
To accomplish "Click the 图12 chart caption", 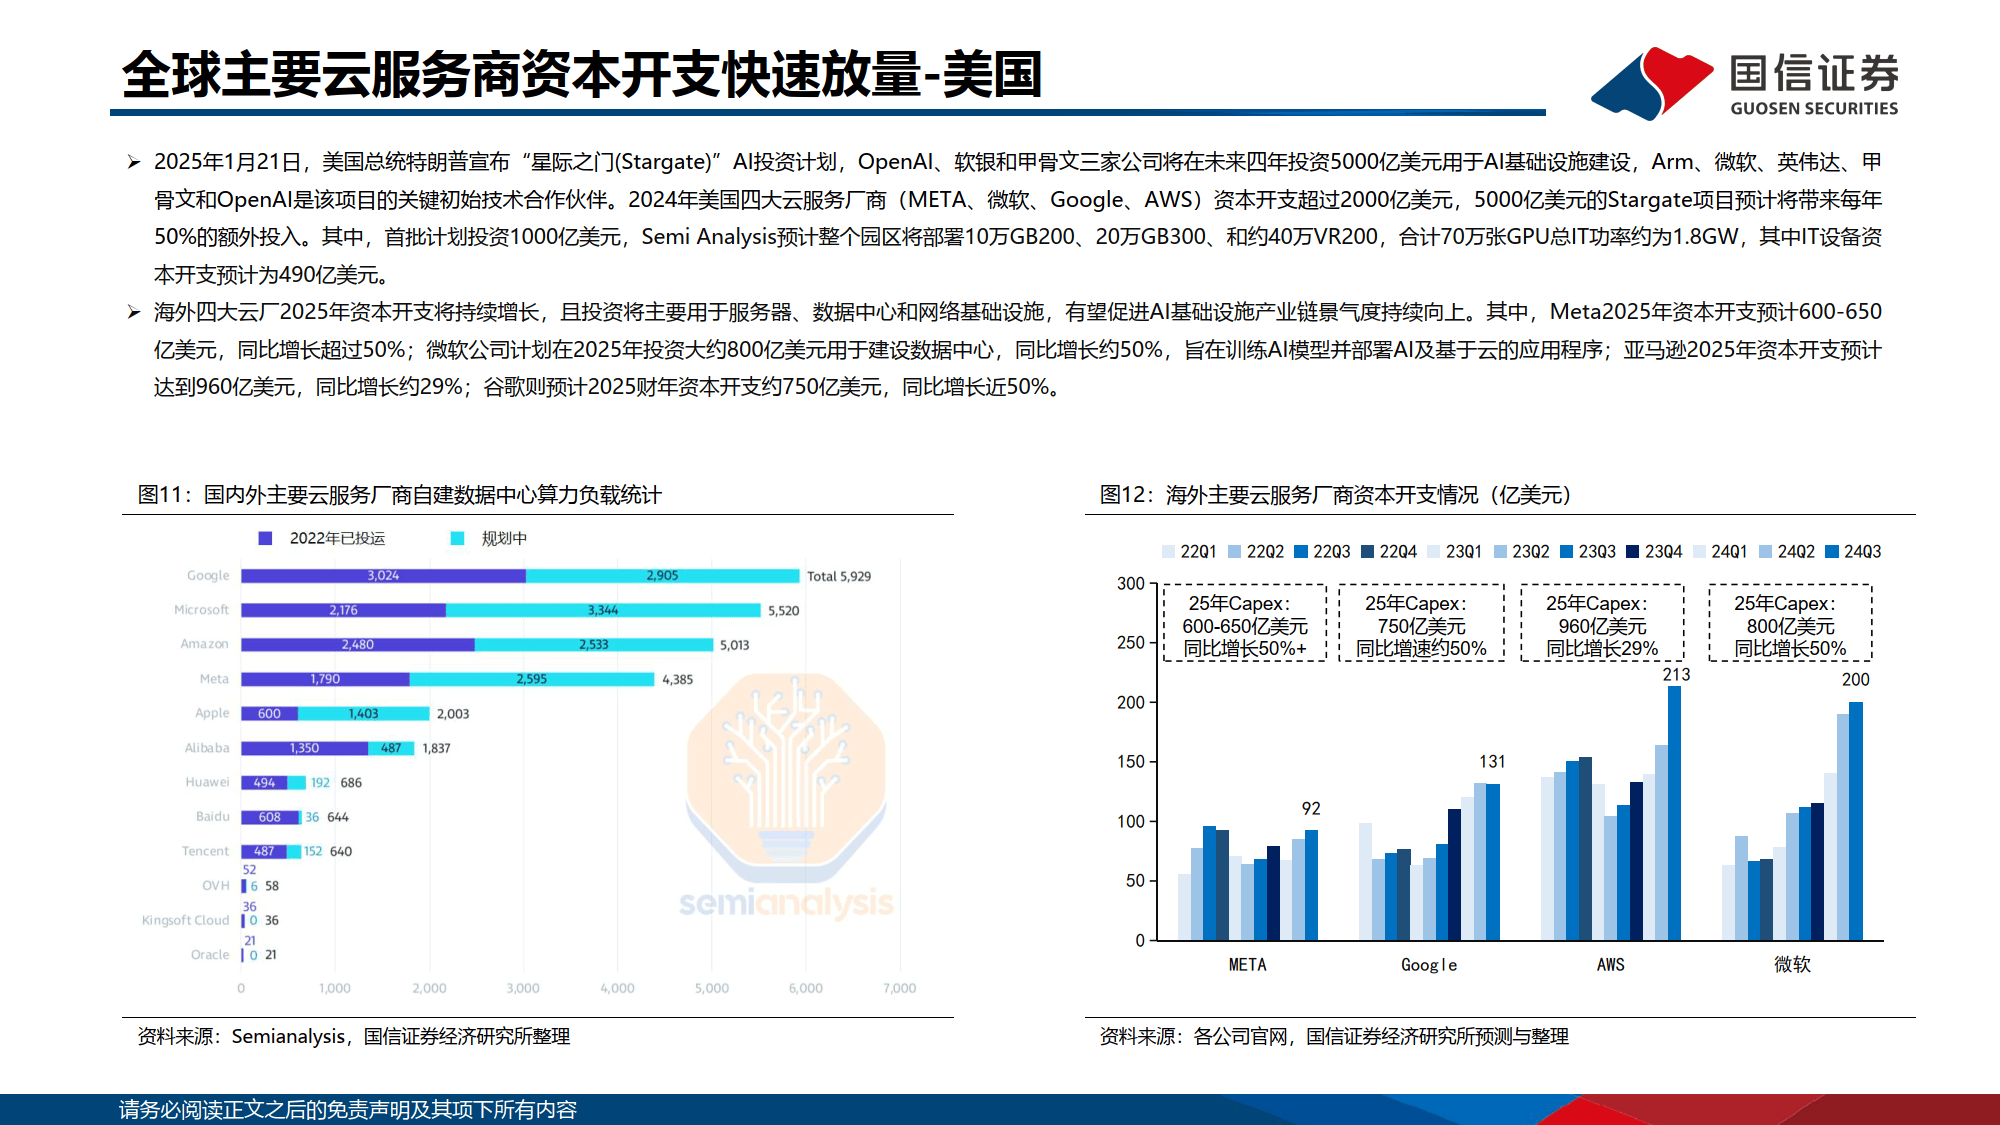I will coord(1336,495).
